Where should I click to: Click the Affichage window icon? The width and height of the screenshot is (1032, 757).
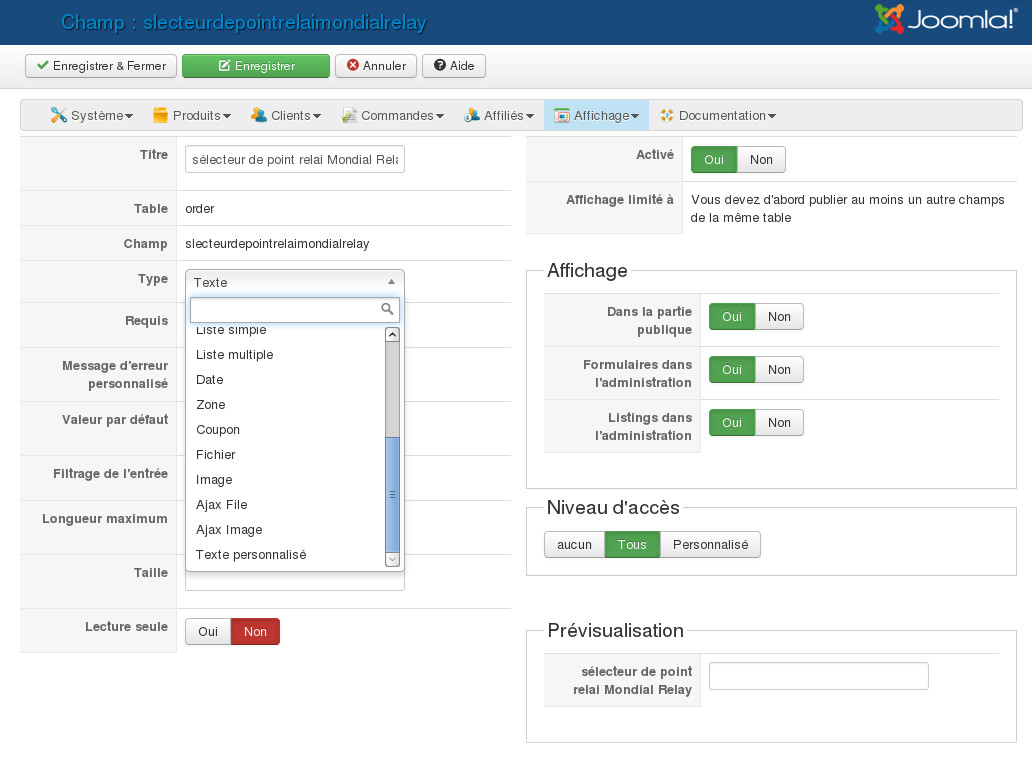561,116
